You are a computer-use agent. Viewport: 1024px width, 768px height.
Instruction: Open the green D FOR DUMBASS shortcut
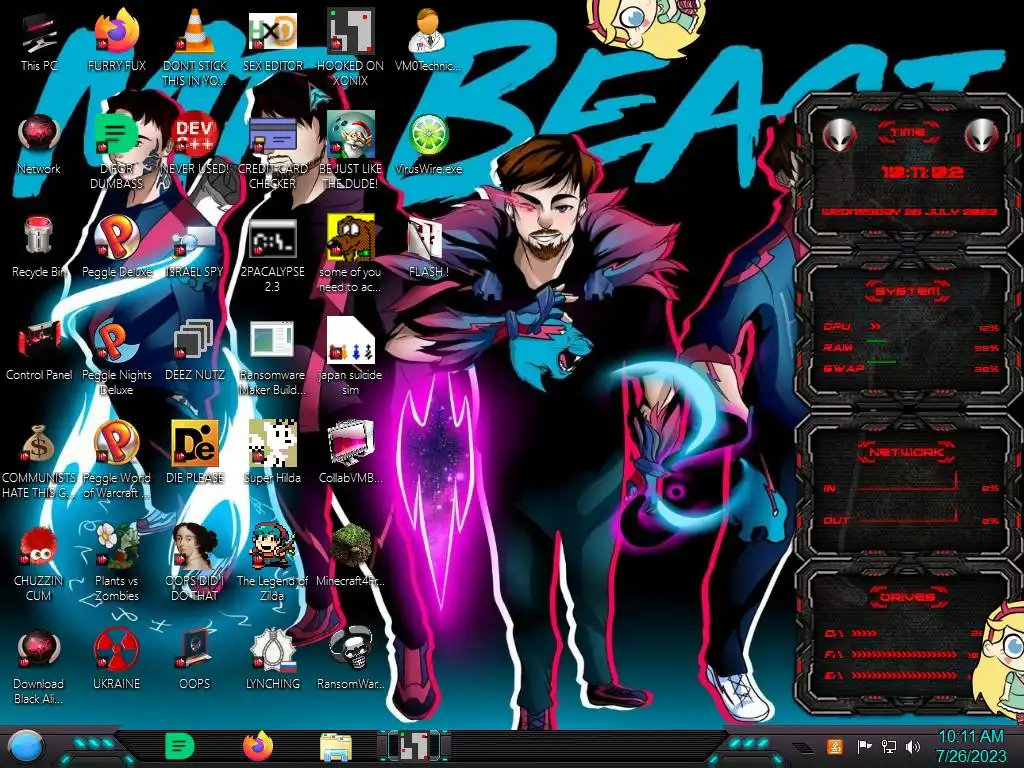(116, 150)
